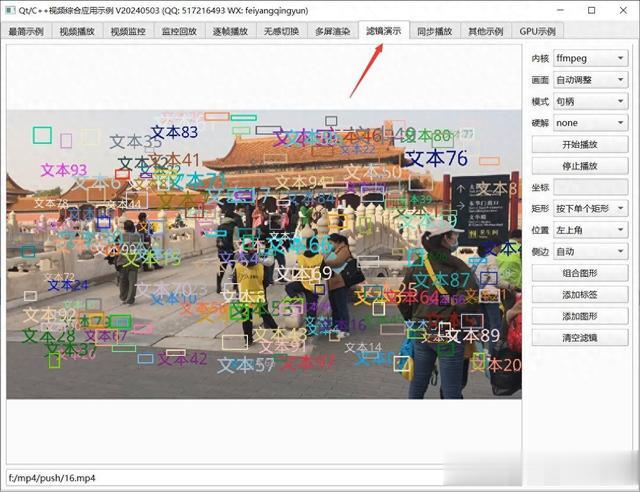
Task: Select the 视频监控 tab
Action: pos(128,31)
